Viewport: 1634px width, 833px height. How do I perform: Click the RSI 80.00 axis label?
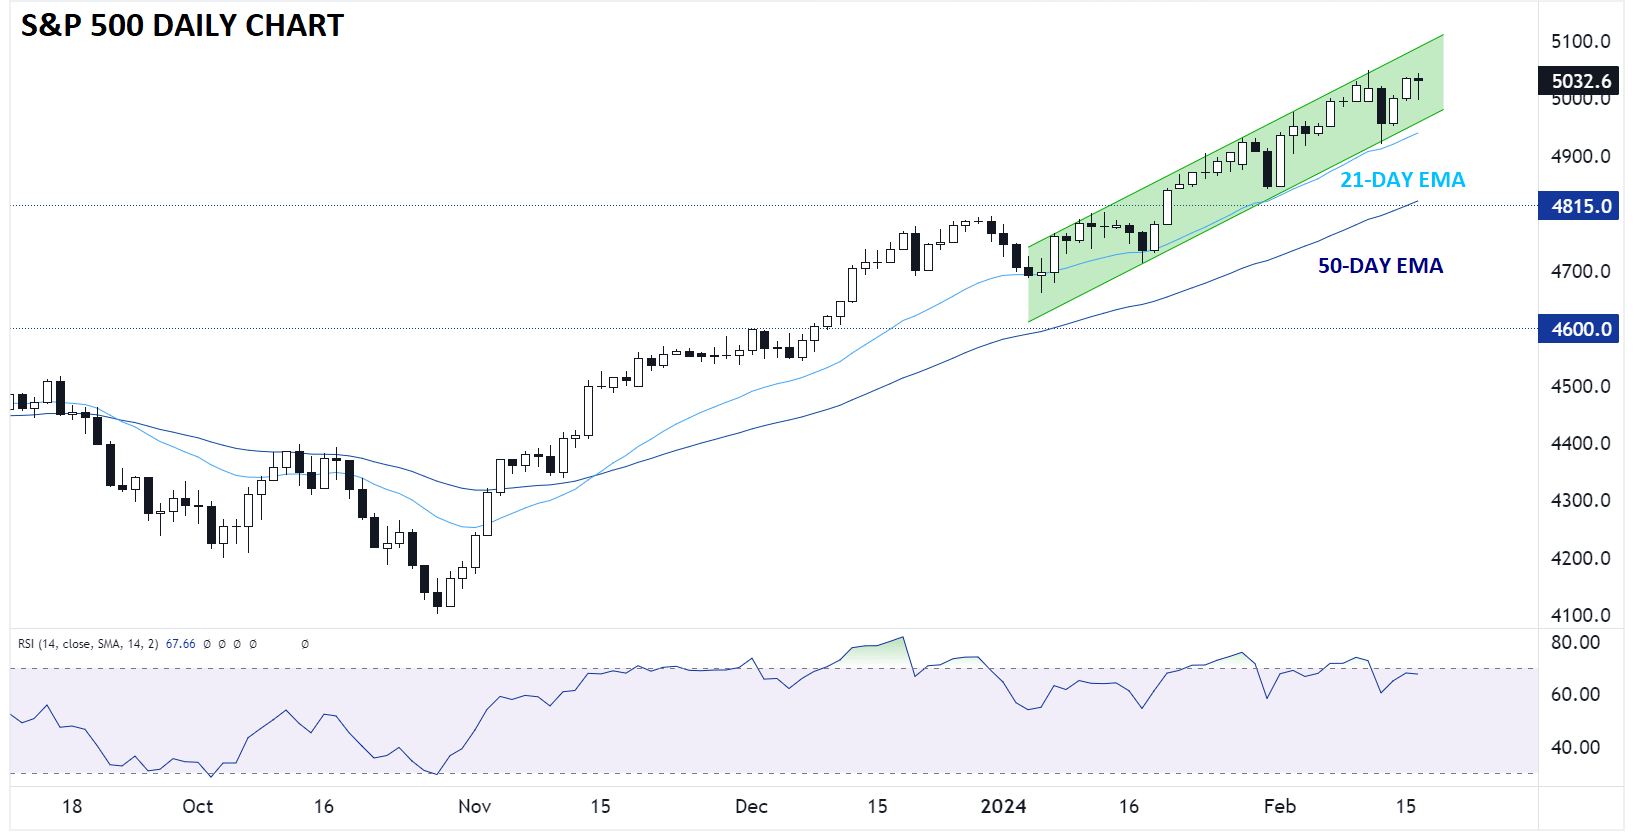1575,642
